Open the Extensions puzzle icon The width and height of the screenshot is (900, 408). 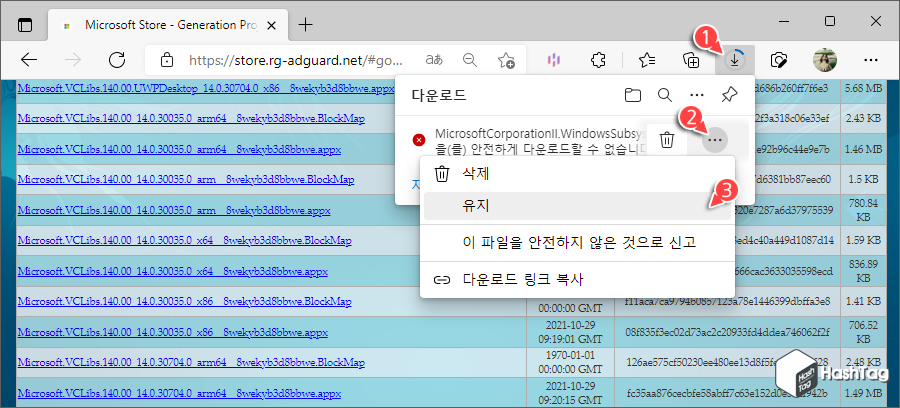pos(598,60)
